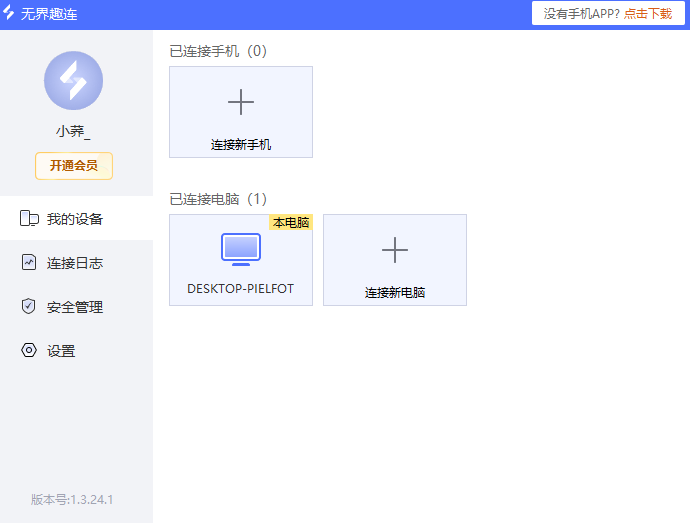Click the plus icon above 连接新手机
Image resolution: width=690 pixels, height=523 pixels.
tap(241, 102)
